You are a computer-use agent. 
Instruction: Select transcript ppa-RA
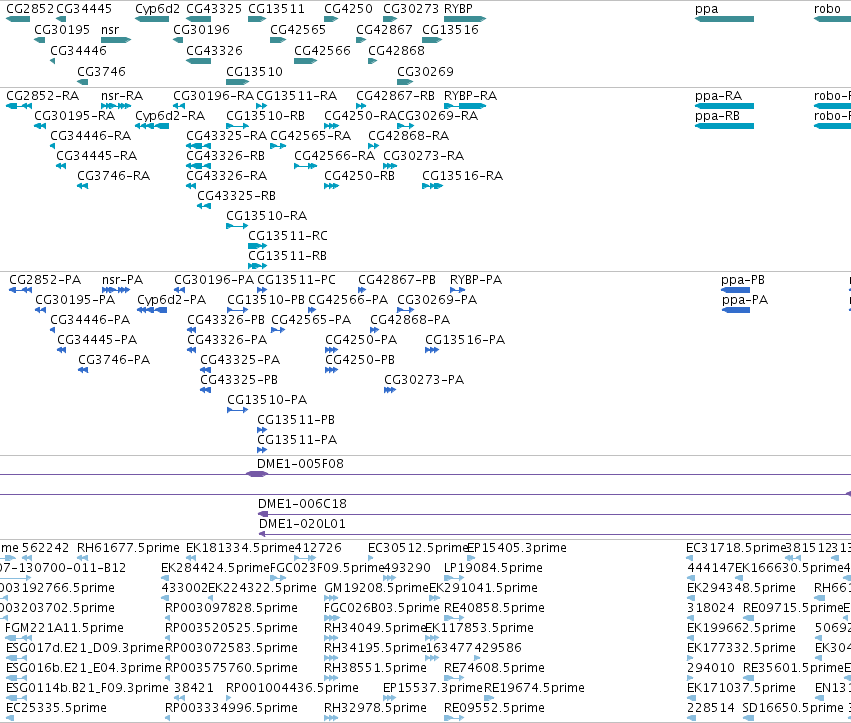719,96
